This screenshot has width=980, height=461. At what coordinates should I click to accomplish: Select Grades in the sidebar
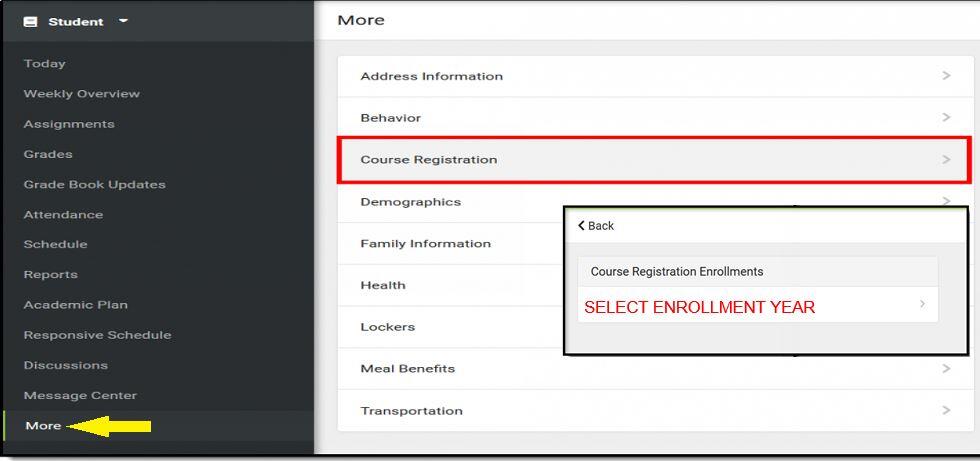(x=48, y=154)
